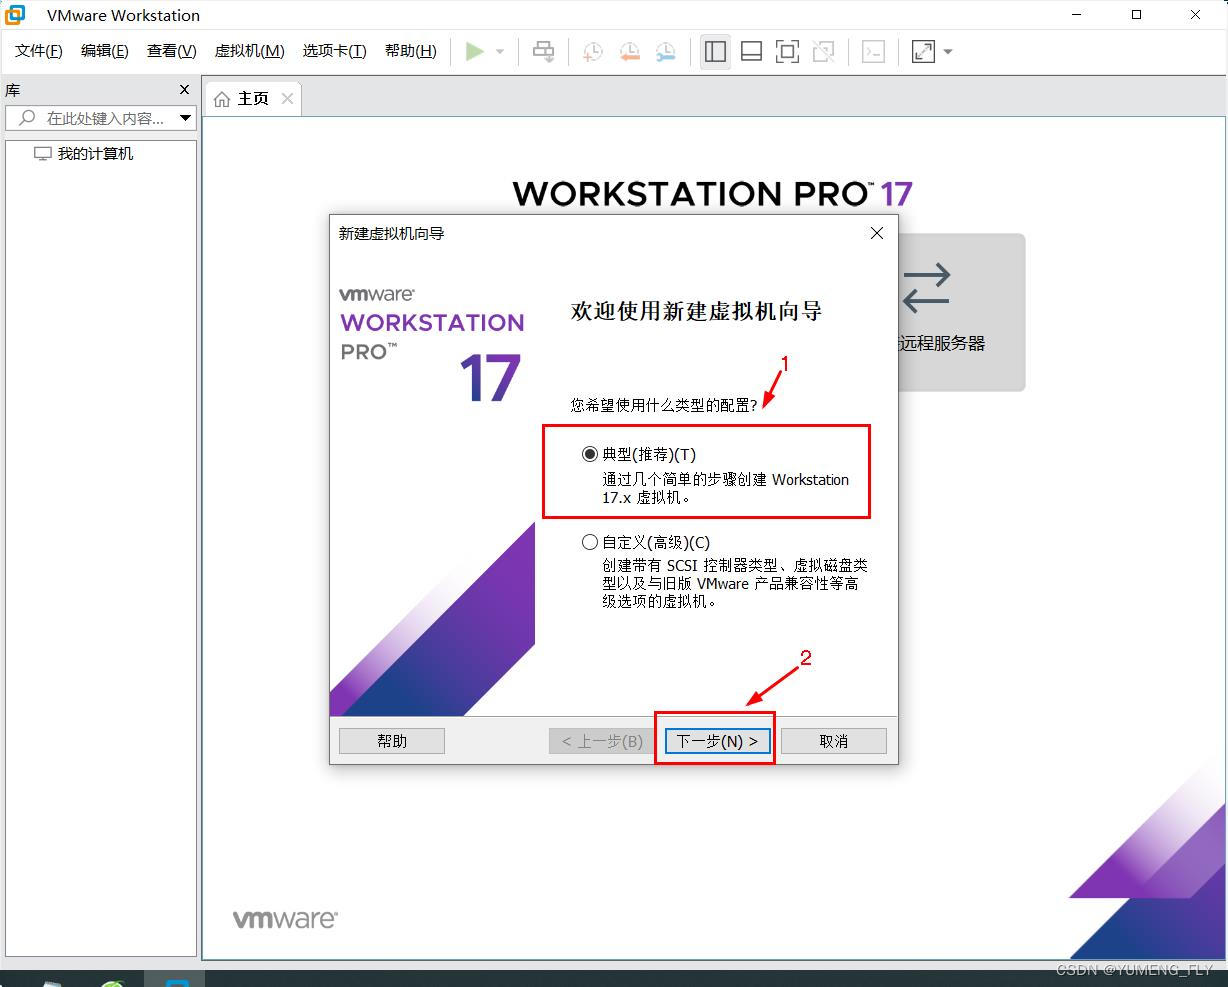Toggle the show library sidebar icon
The width and height of the screenshot is (1228, 987).
coord(715,51)
